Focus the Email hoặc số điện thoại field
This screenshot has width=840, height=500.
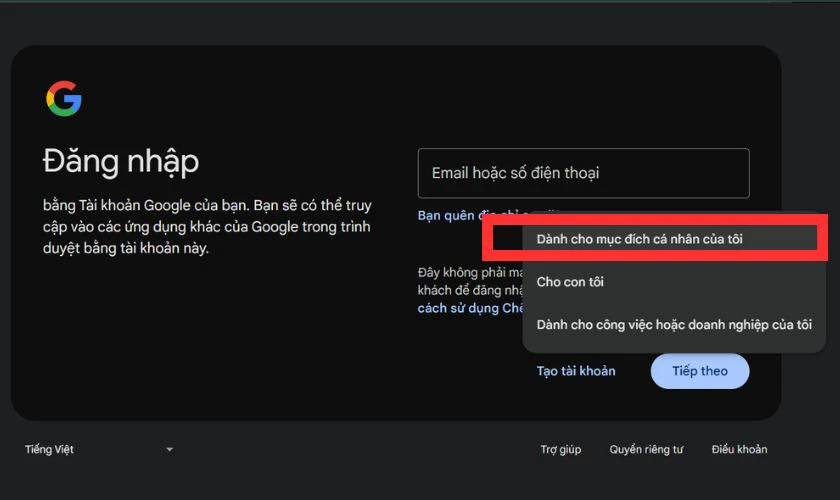click(583, 173)
